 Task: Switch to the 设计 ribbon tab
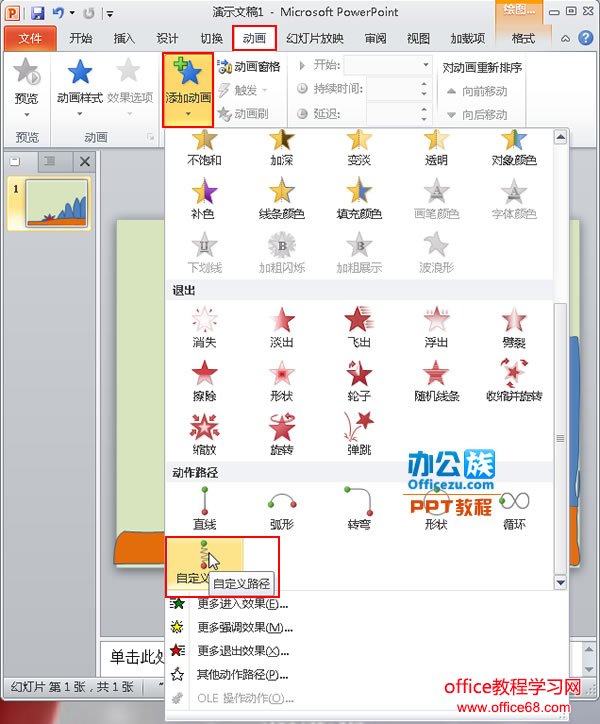point(167,38)
